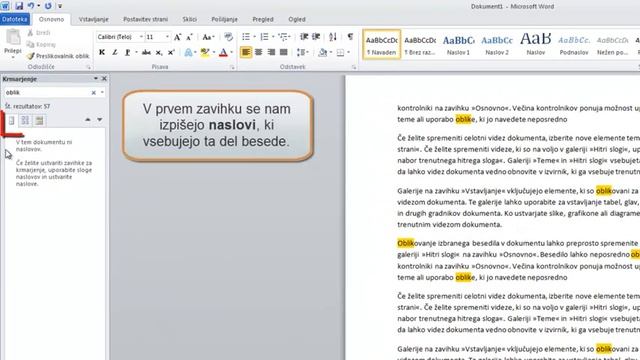
Task: Toggle underline formatting
Action: (x=128, y=52)
